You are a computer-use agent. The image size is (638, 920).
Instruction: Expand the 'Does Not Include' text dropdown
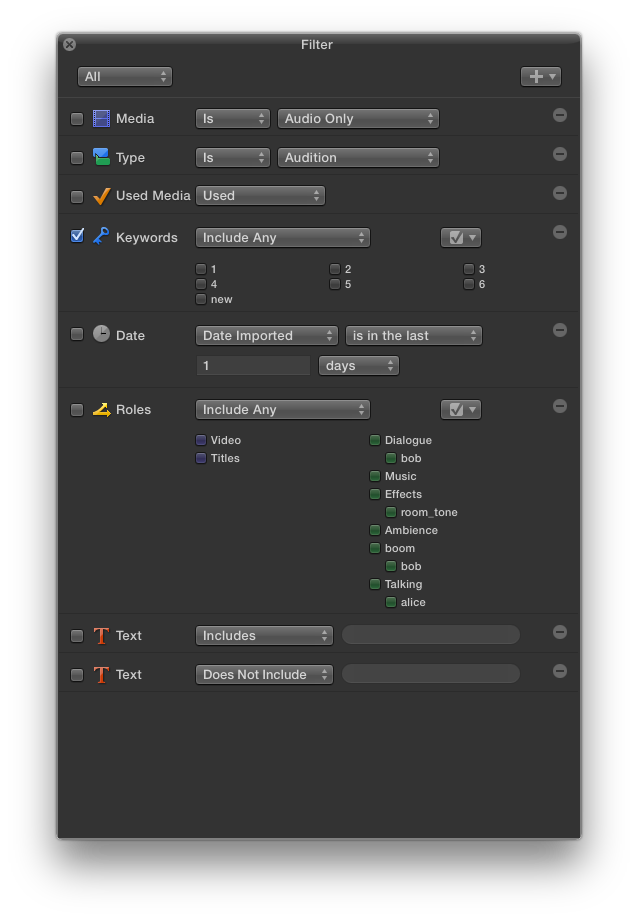tap(264, 675)
